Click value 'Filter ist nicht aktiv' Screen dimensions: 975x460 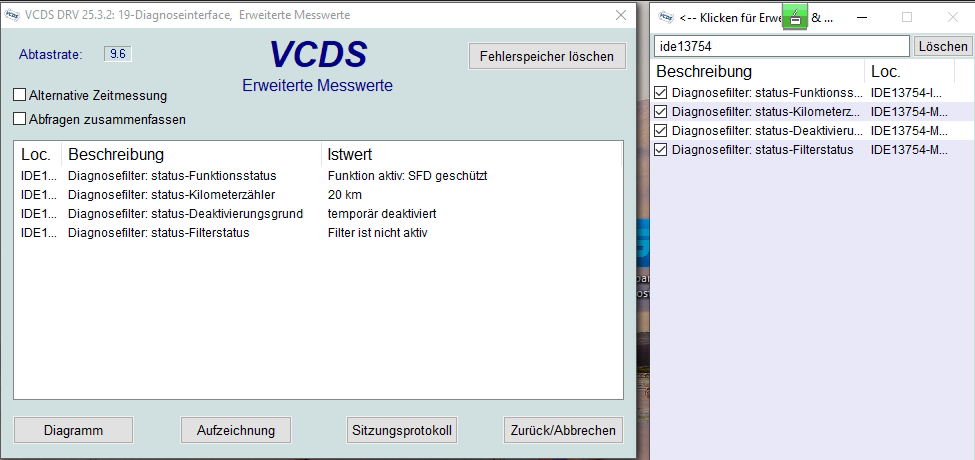pos(377,233)
